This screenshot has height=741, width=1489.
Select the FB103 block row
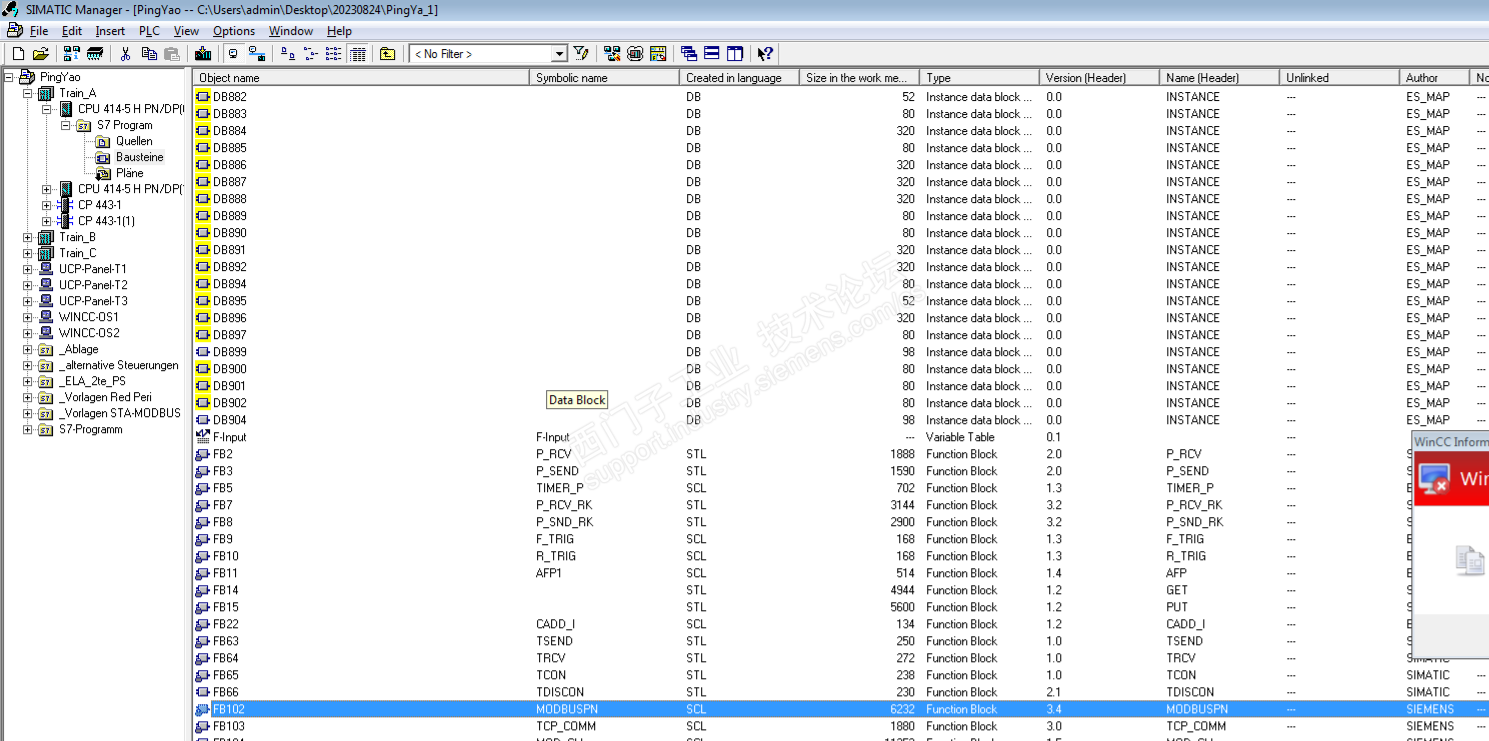tap(841, 726)
